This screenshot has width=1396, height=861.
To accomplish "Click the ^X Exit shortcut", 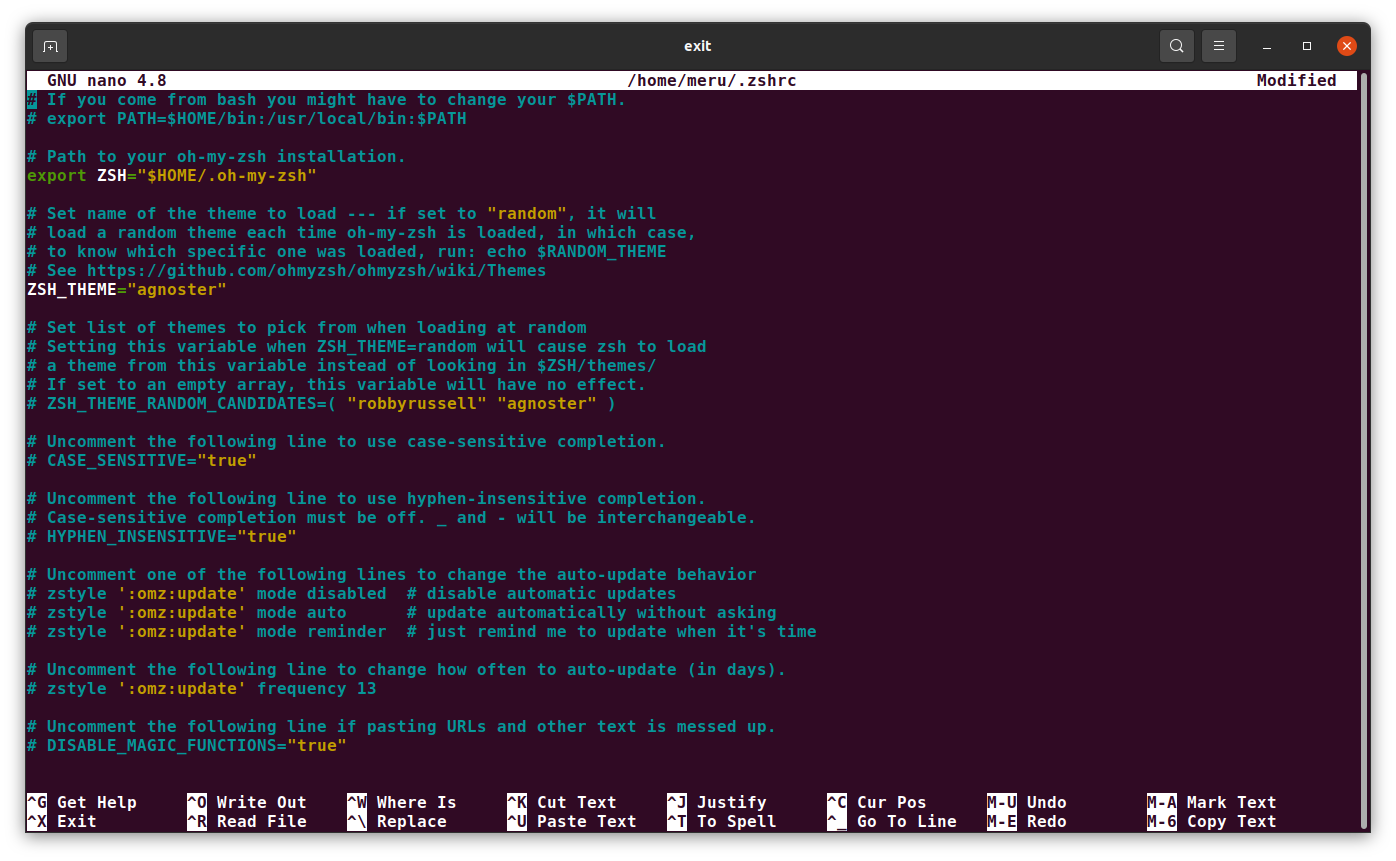I will (62, 821).
